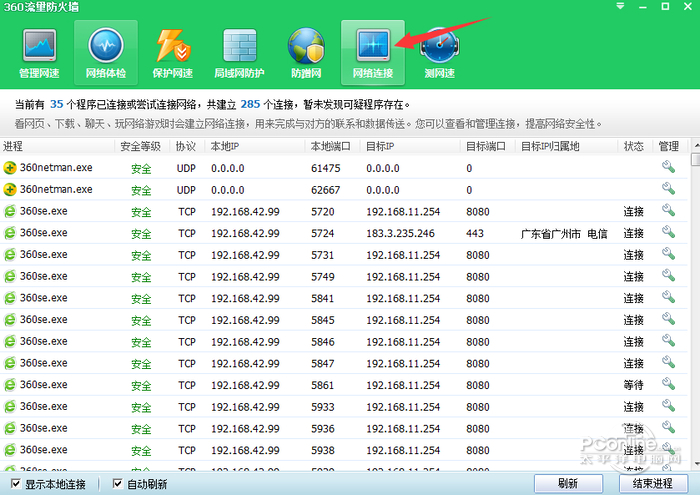
Task: Click the wrench icon for first 360netman.exe row
Action: click(668, 167)
